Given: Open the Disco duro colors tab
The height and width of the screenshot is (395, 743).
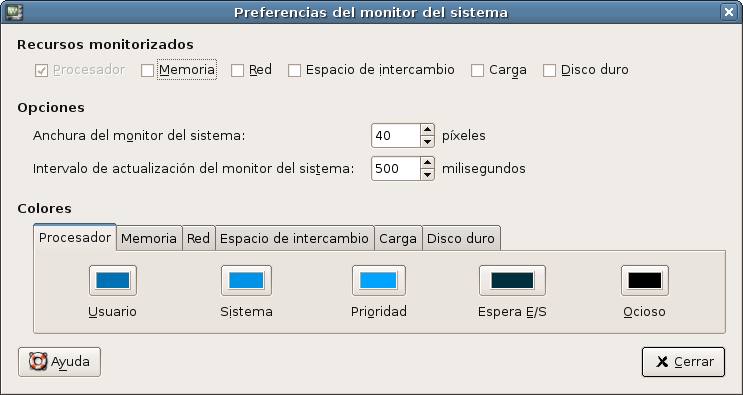Looking at the screenshot, I should (461, 238).
